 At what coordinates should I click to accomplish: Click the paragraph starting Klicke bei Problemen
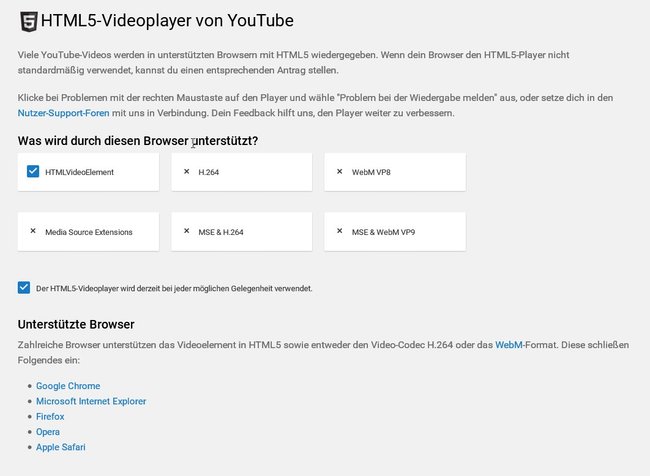click(315, 105)
